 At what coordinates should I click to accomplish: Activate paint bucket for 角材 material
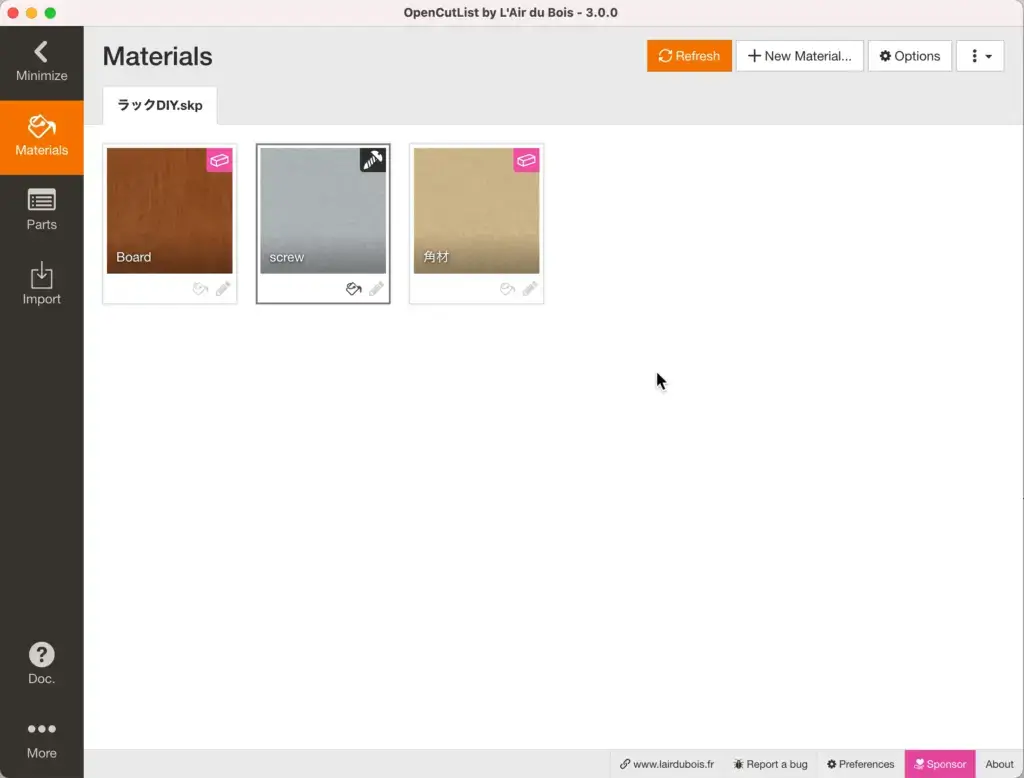(x=507, y=289)
